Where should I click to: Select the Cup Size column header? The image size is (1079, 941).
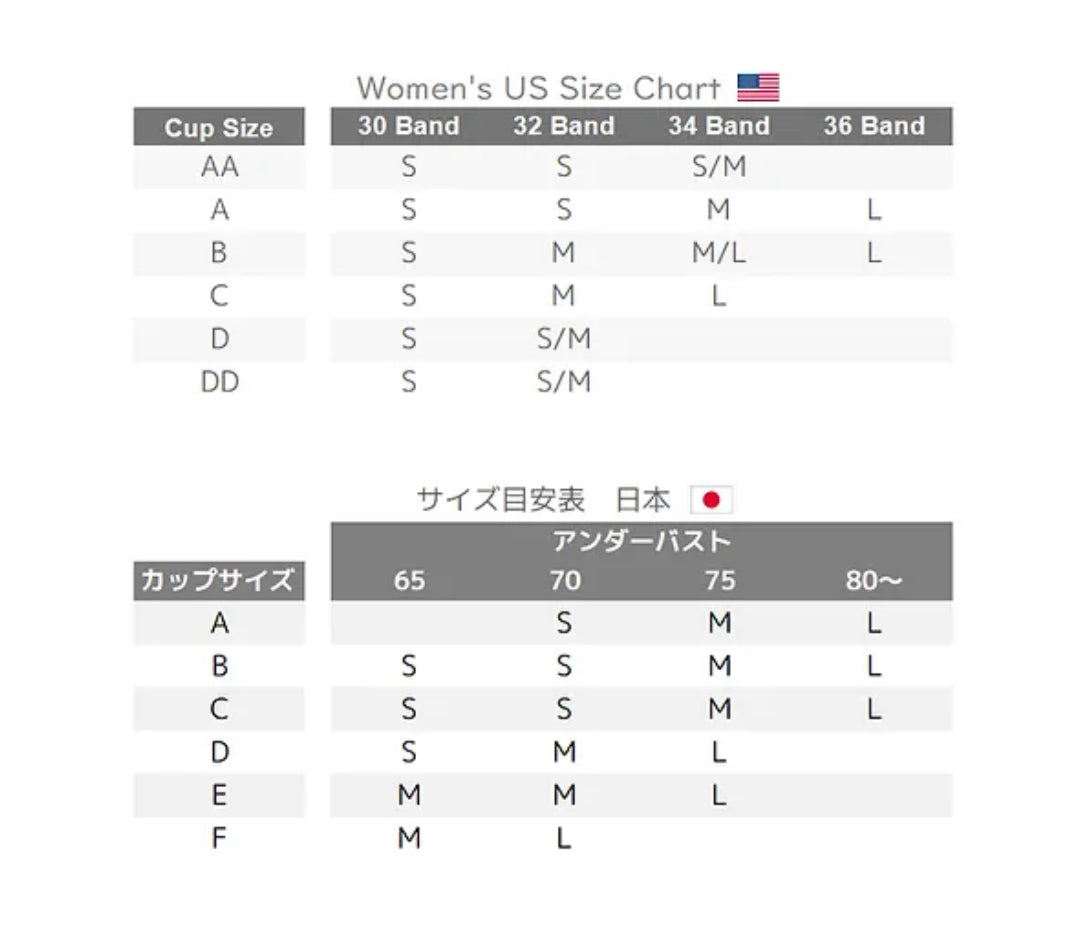coord(219,128)
